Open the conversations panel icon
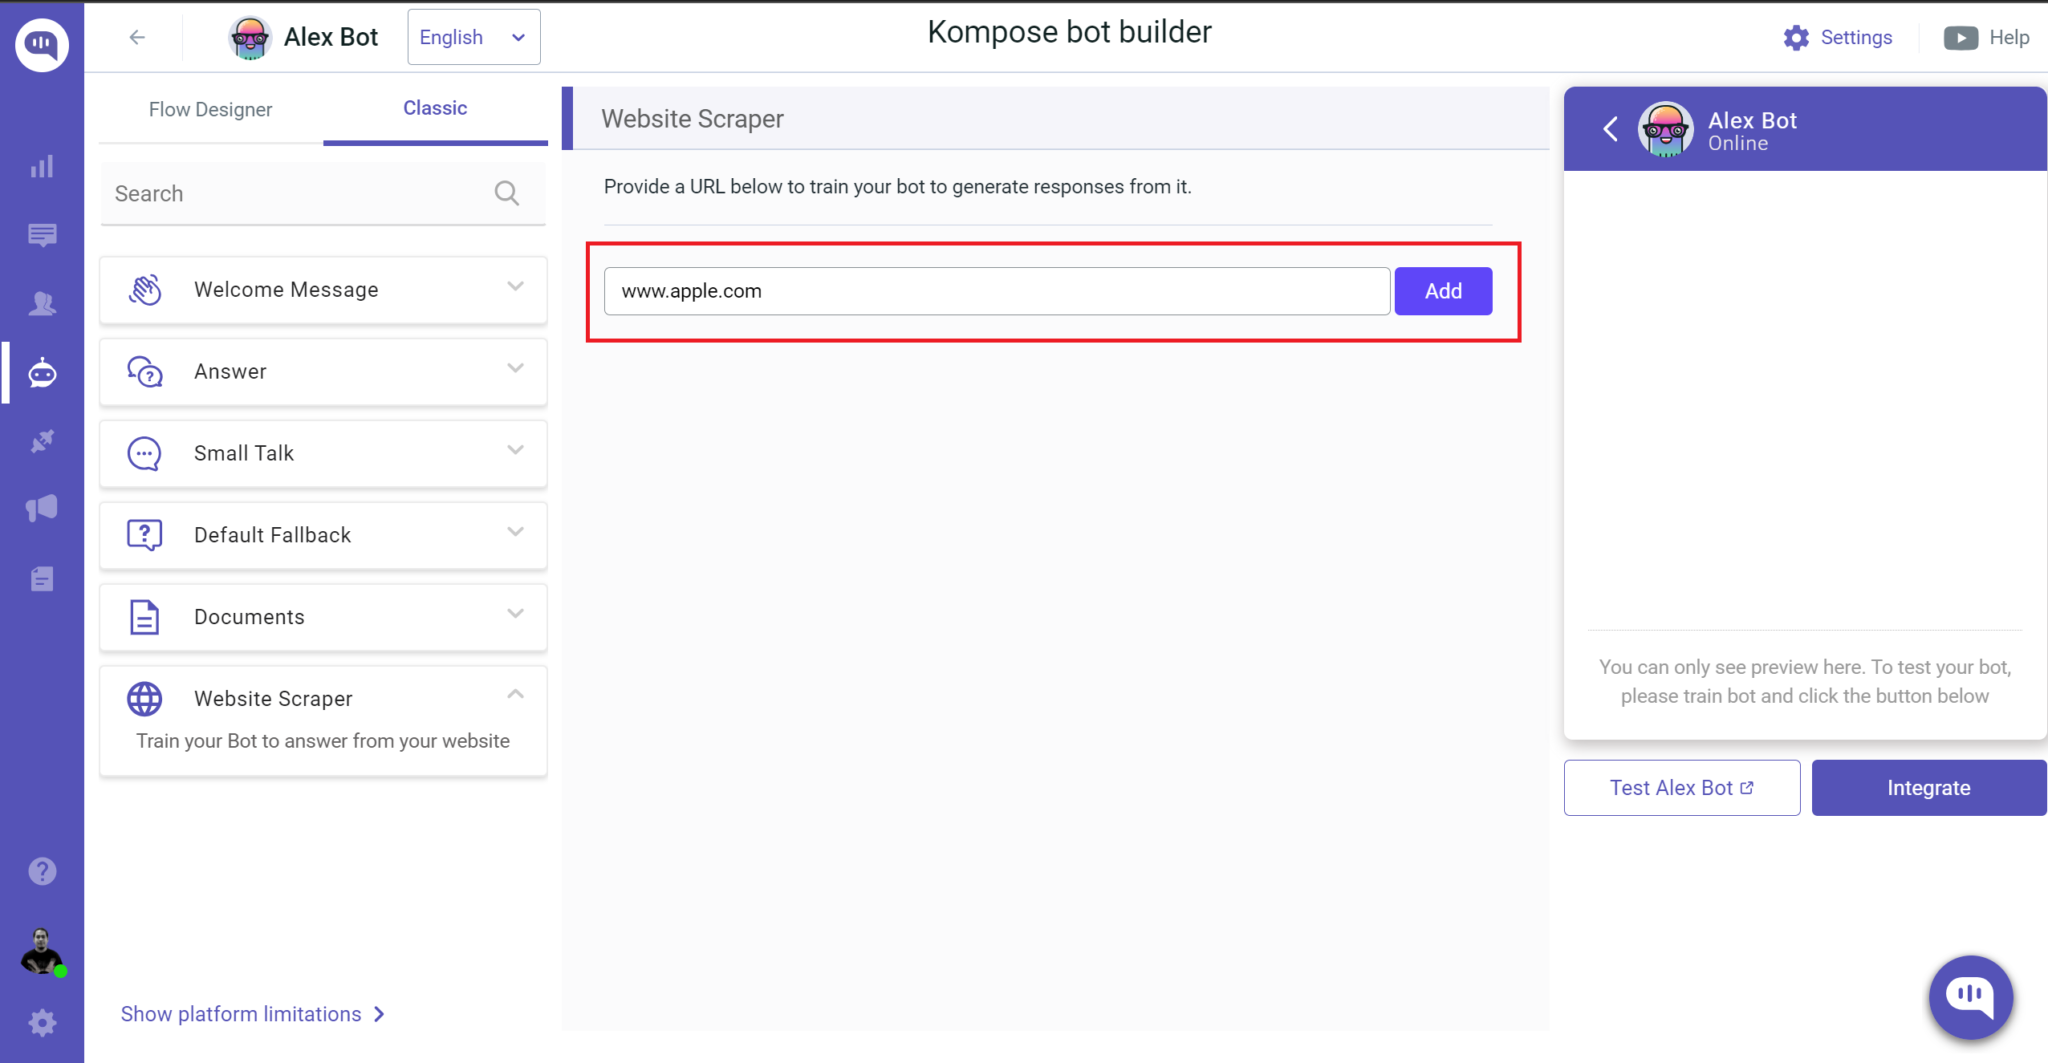The height and width of the screenshot is (1063, 2048). [x=41, y=236]
